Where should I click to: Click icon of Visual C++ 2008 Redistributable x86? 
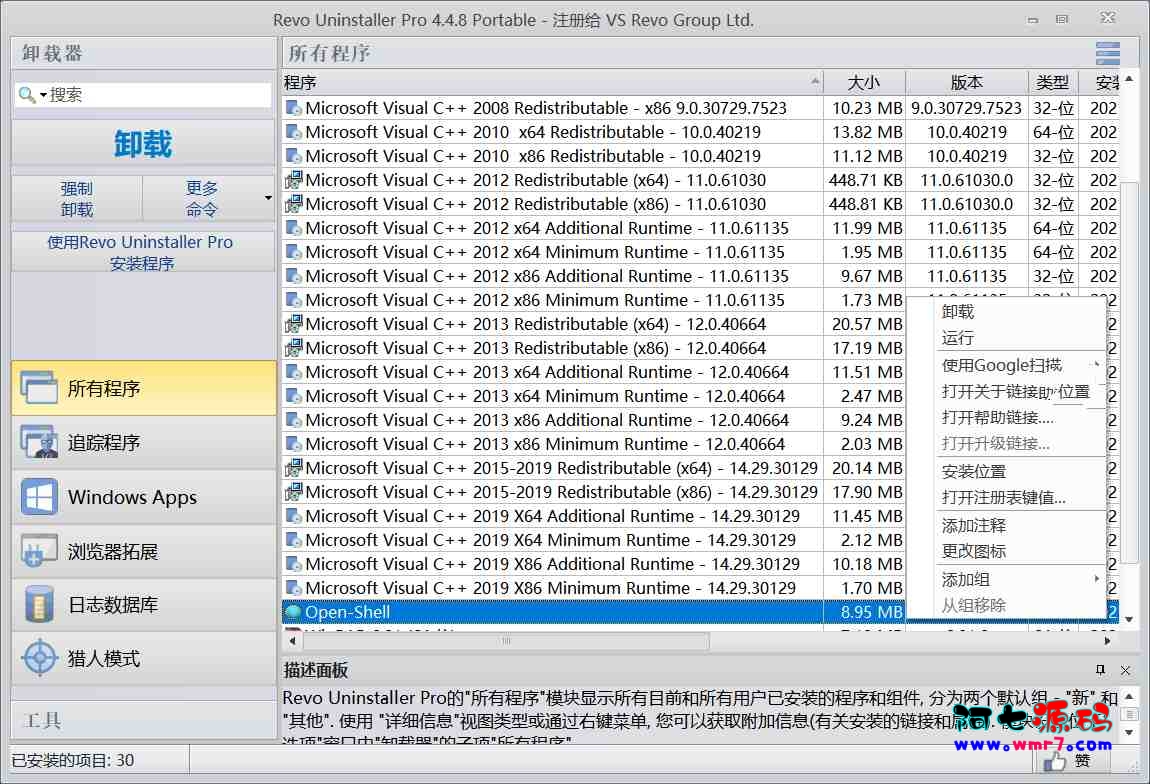pyautogui.click(x=293, y=108)
